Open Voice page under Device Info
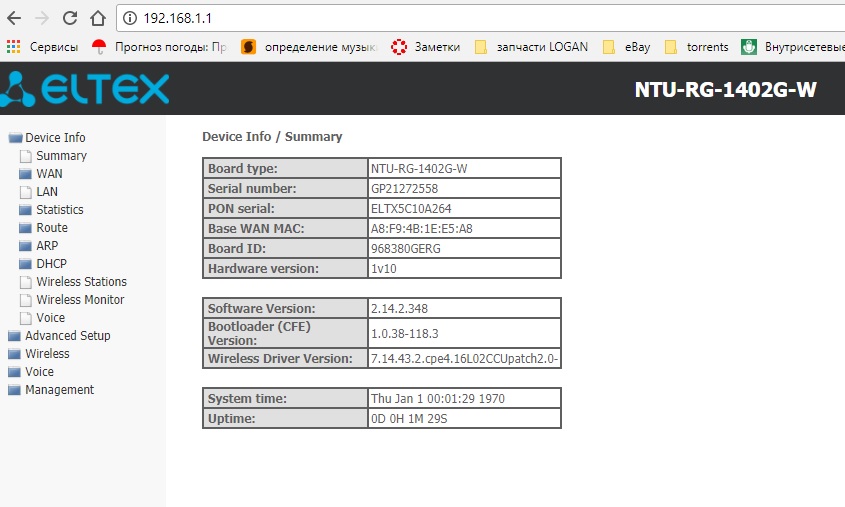The height and width of the screenshot is (507, 845). pyautogui.click(x=50, y=317)
